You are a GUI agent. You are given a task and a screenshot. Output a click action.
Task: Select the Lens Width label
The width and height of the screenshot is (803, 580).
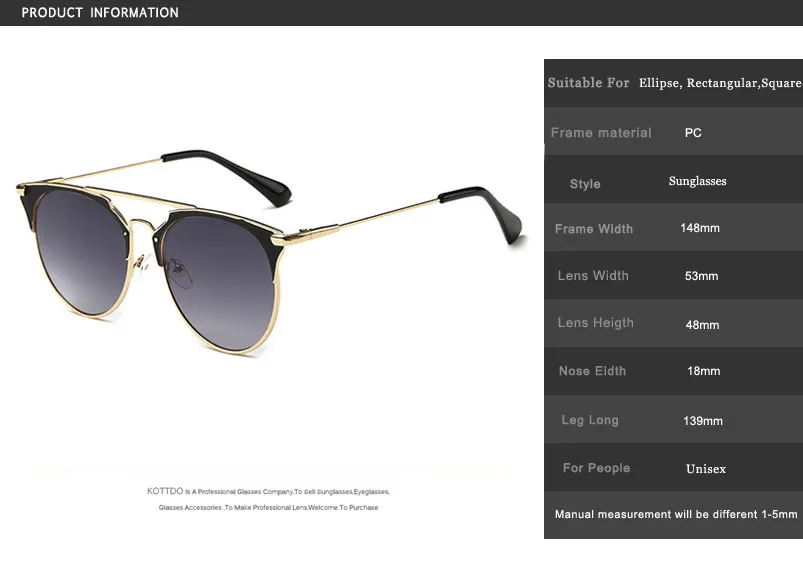[x=593, y=275]
